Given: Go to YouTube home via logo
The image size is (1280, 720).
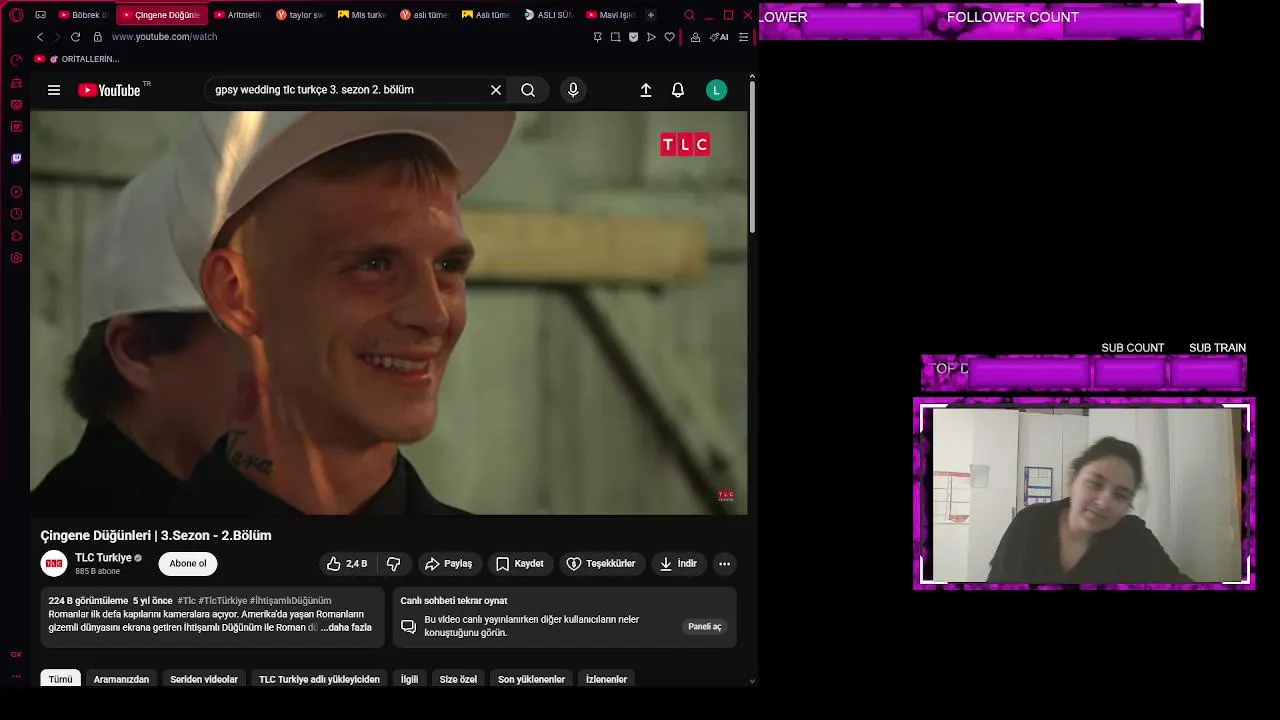Looking at the screenshot, I should [110, 90].
